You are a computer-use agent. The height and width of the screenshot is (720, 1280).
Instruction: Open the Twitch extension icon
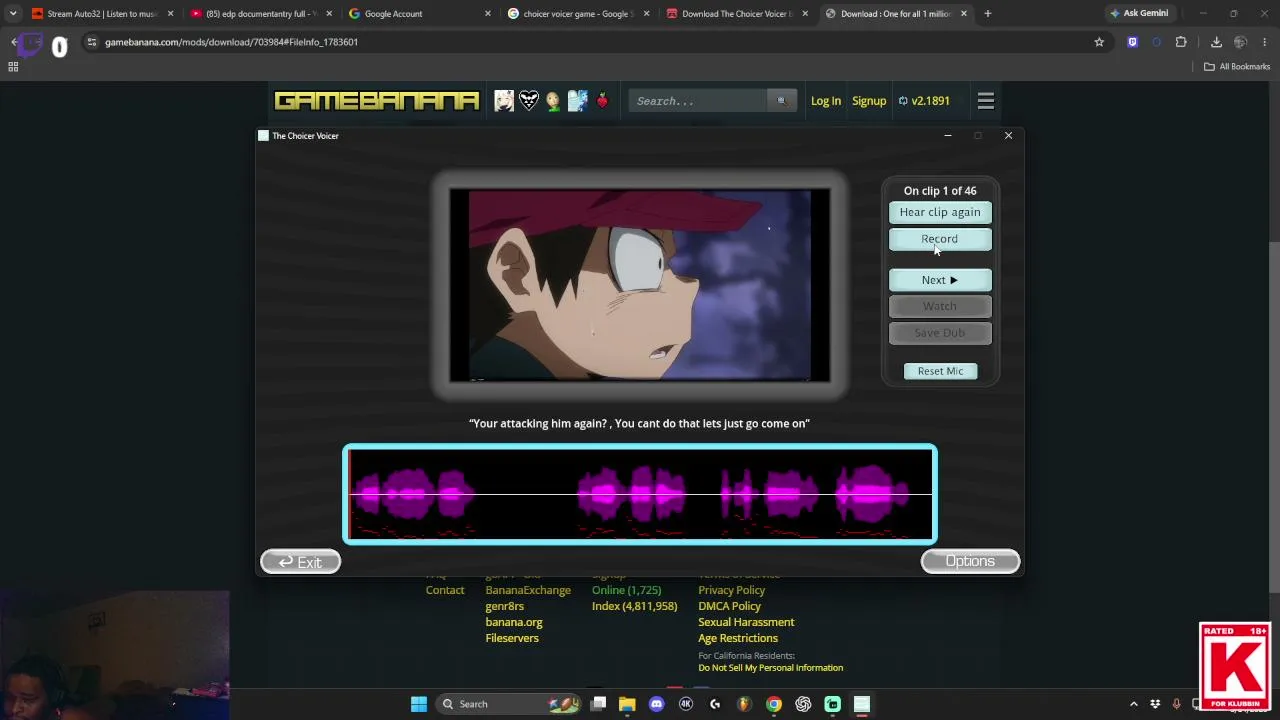1132,42
